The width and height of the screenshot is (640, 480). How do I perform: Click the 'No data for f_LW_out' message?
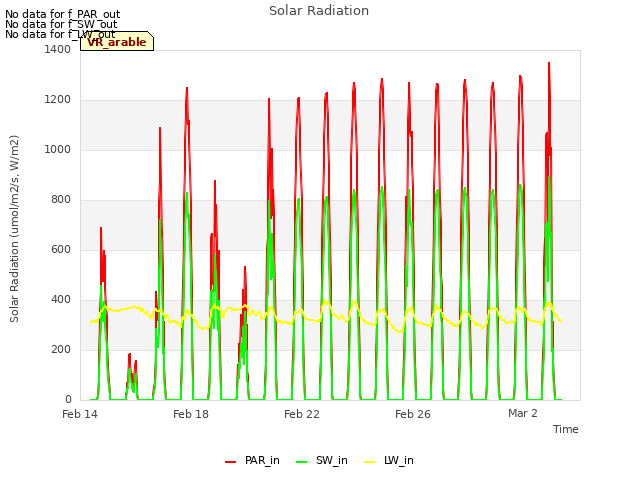[60, 34]
